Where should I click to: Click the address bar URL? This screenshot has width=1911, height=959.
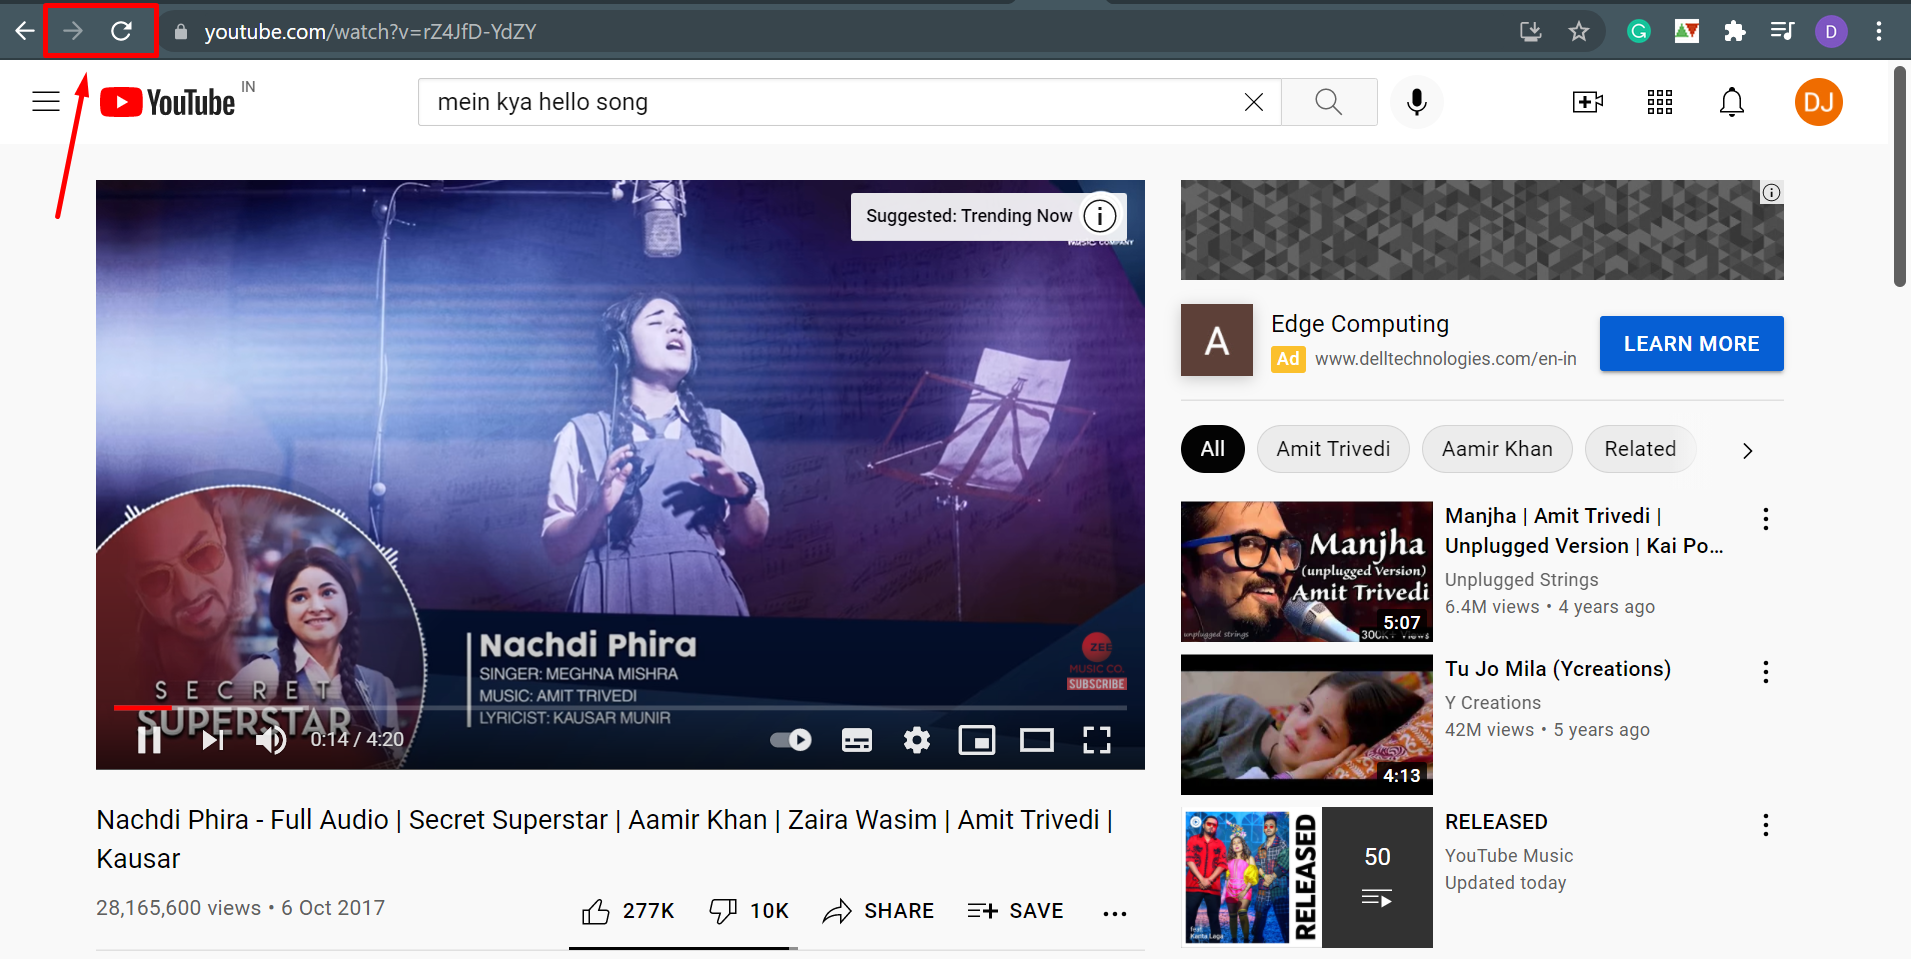[x=370, y=32]
